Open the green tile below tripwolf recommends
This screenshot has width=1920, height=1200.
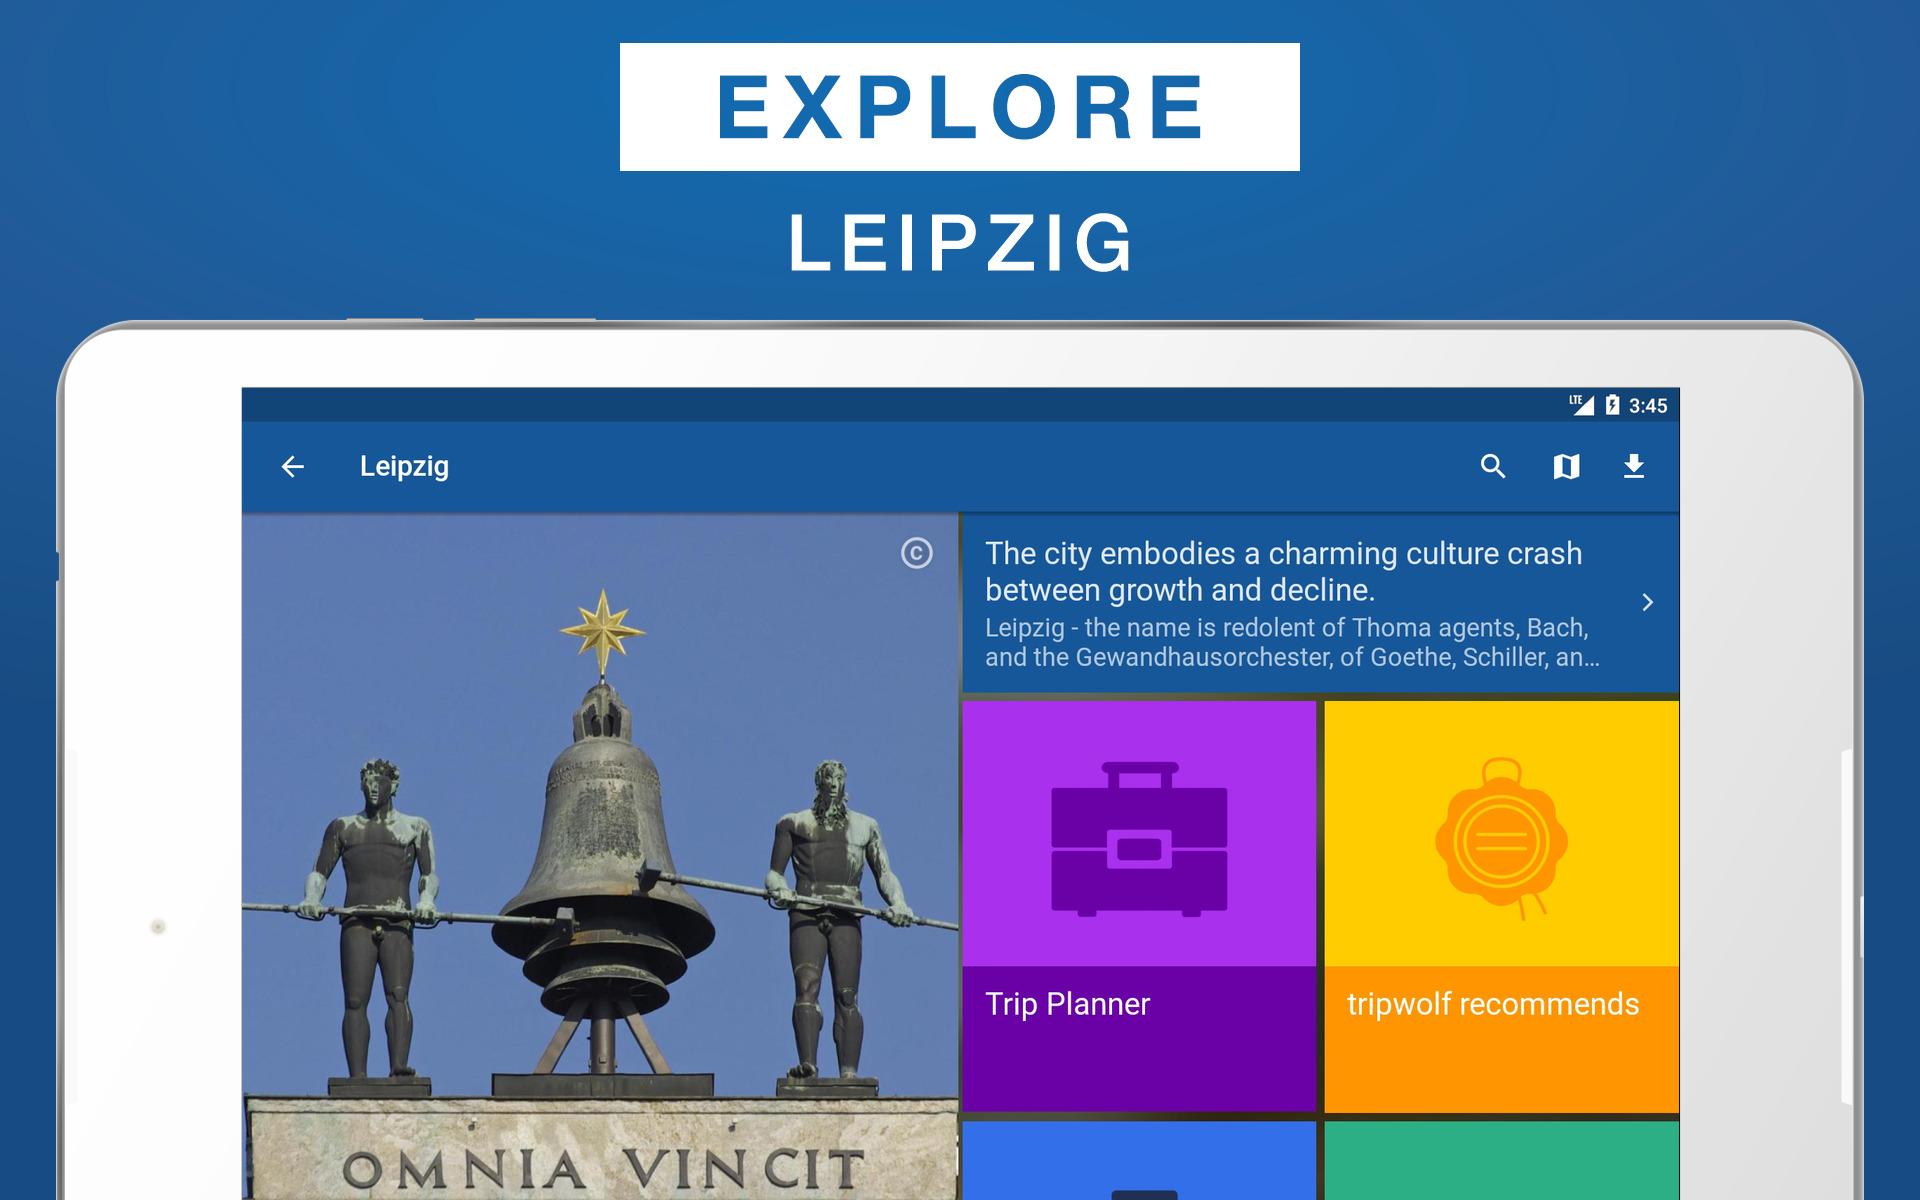tap(1501, 1161)
